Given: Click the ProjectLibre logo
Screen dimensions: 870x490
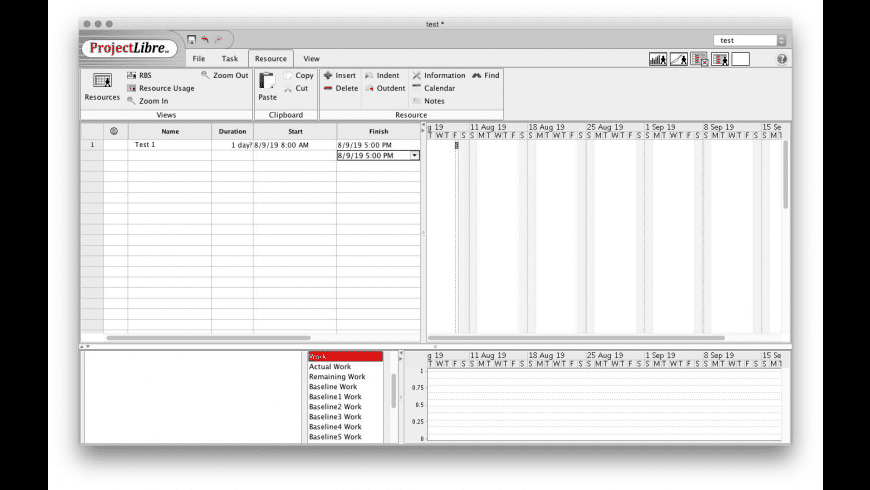Looking at the screenshot, I should click(129, 48).
